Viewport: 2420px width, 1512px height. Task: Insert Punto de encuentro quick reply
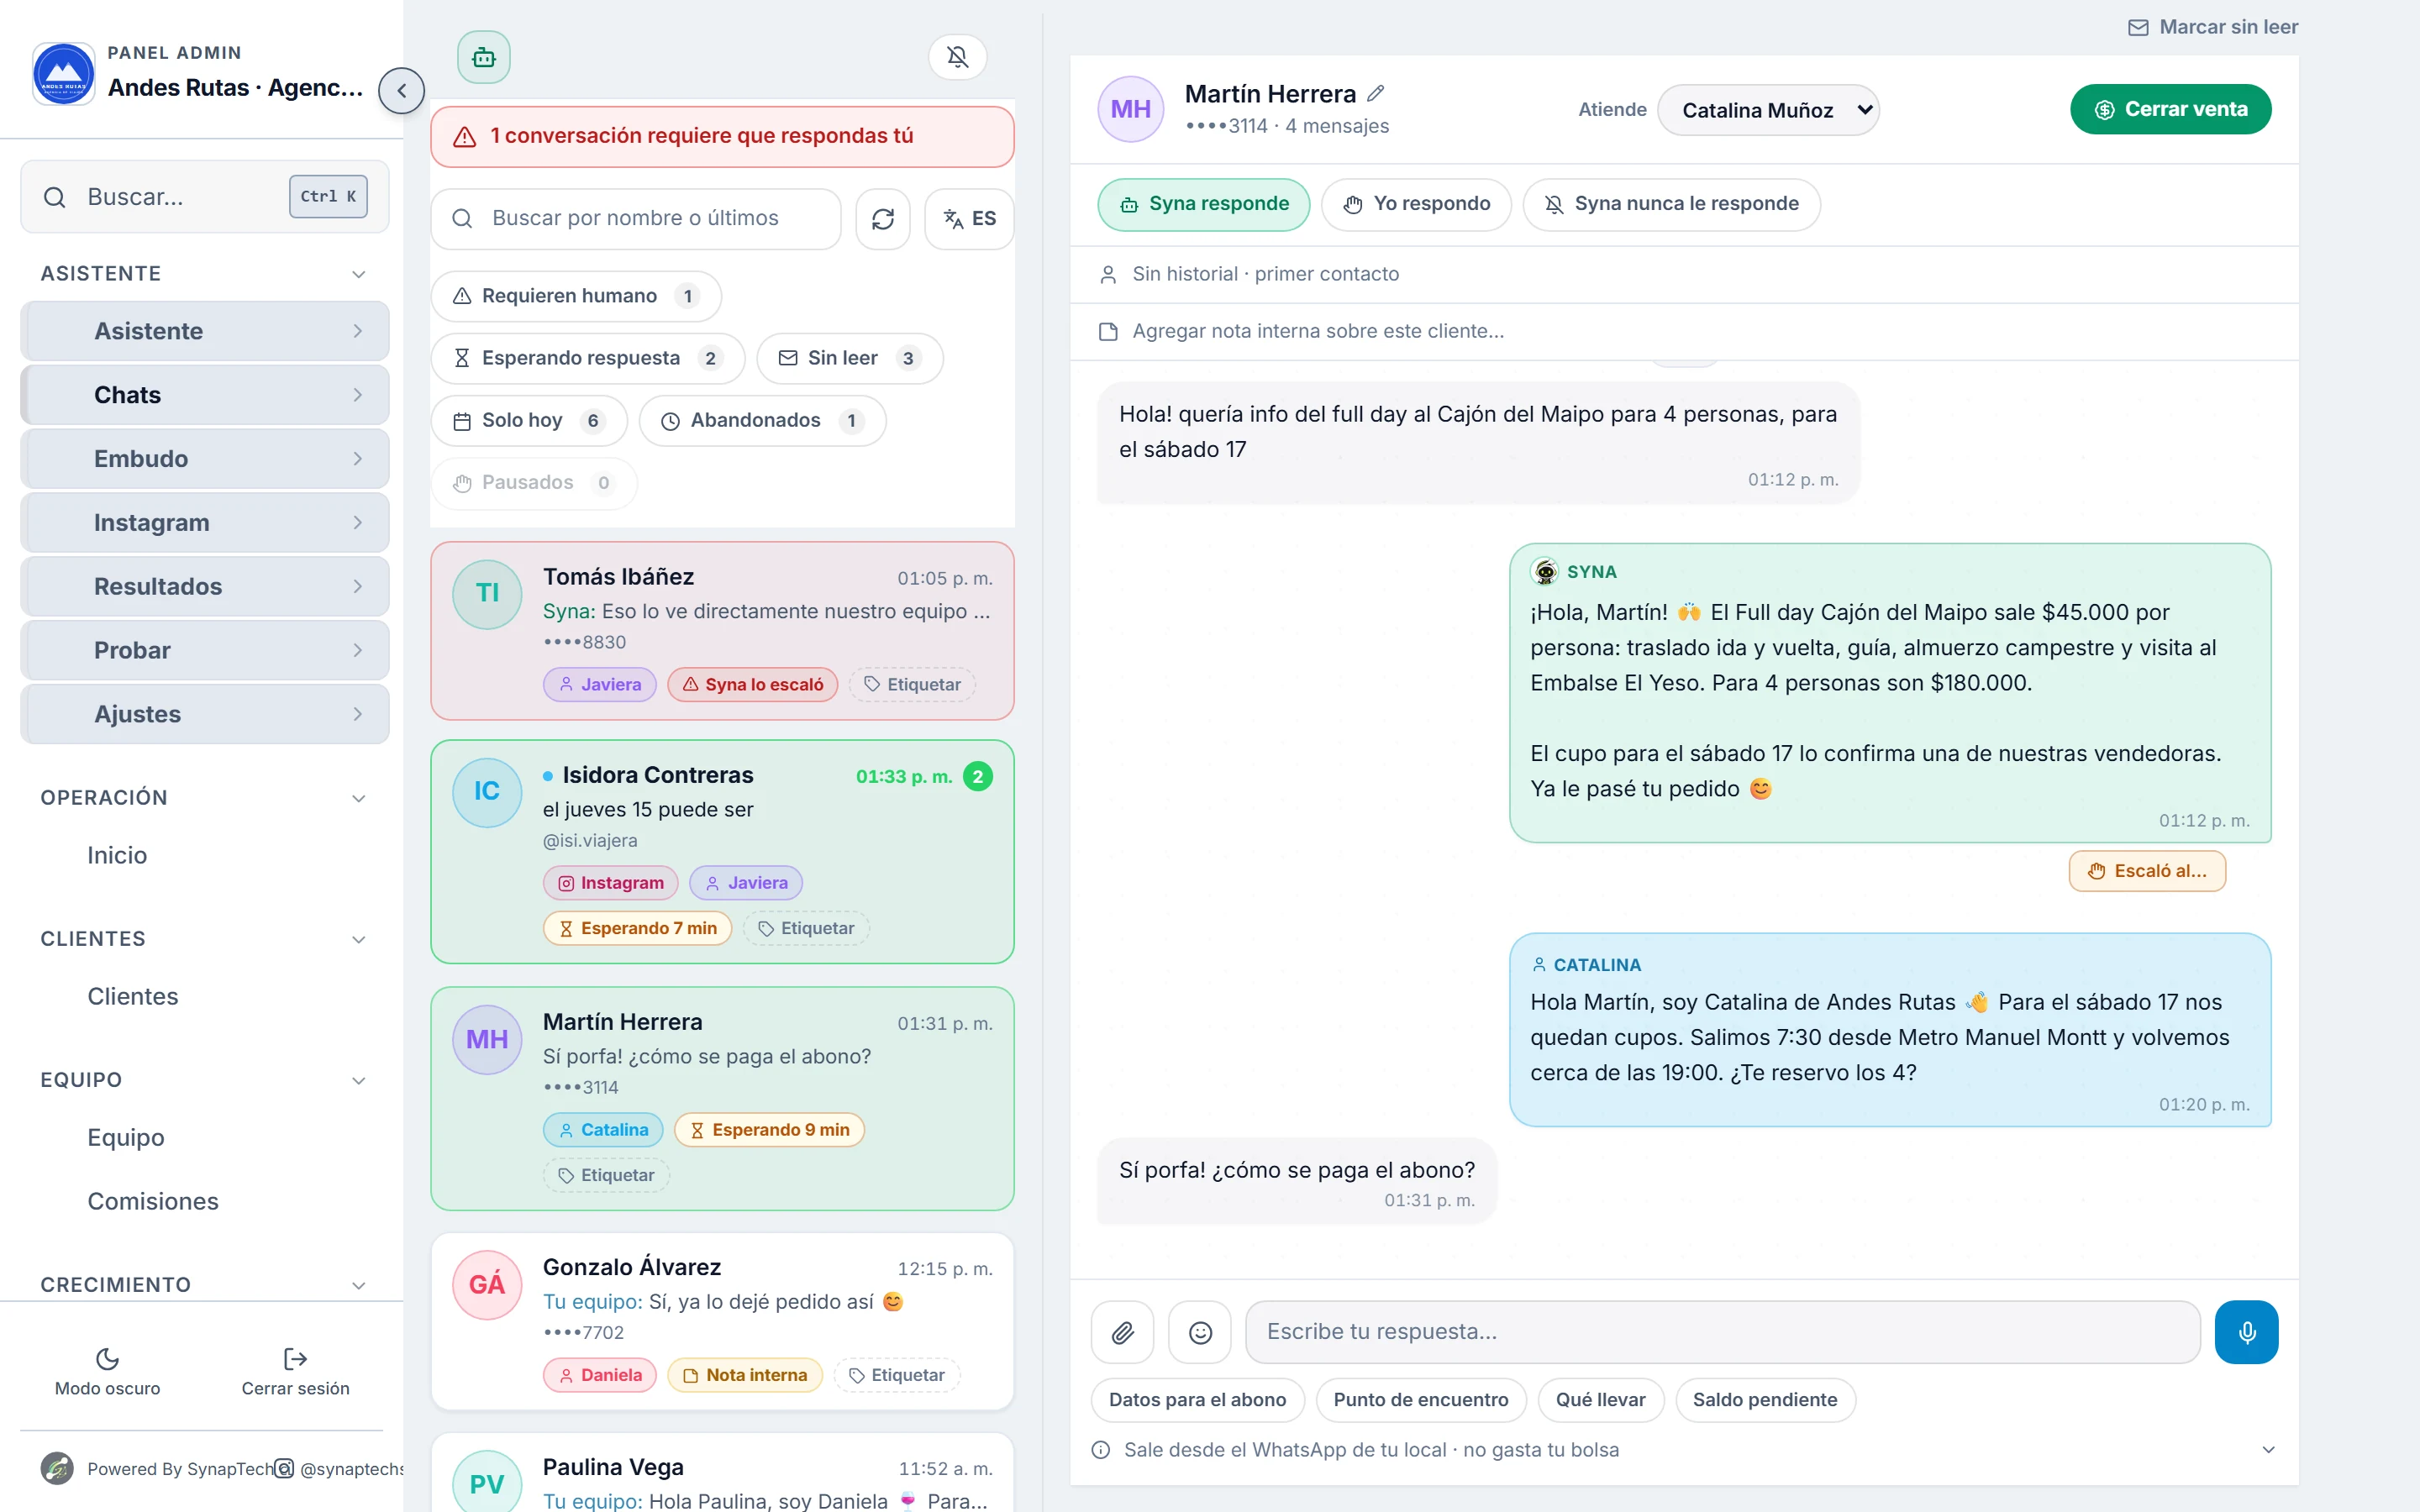click(x=1421, y=1400)
